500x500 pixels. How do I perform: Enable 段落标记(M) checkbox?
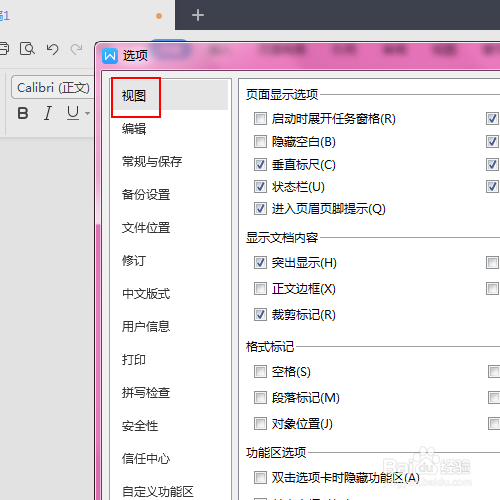click(260, 397)
